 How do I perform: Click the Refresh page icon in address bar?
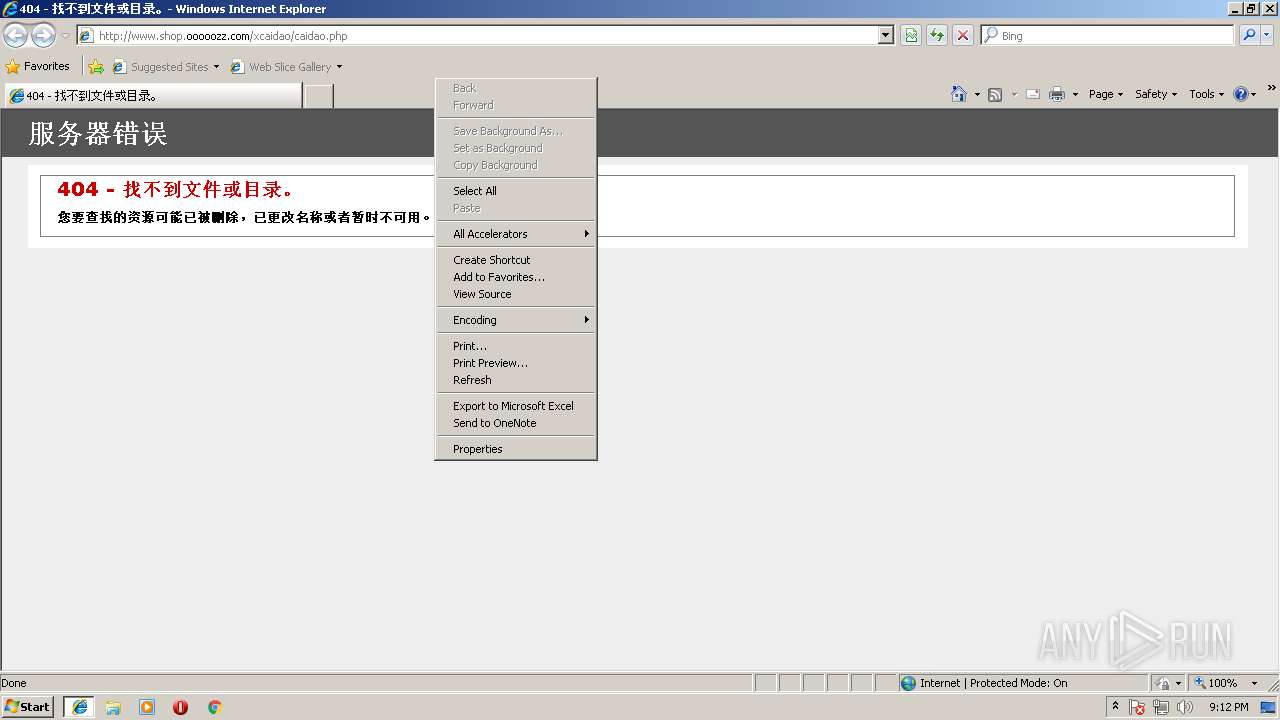[x=937, y=36]
